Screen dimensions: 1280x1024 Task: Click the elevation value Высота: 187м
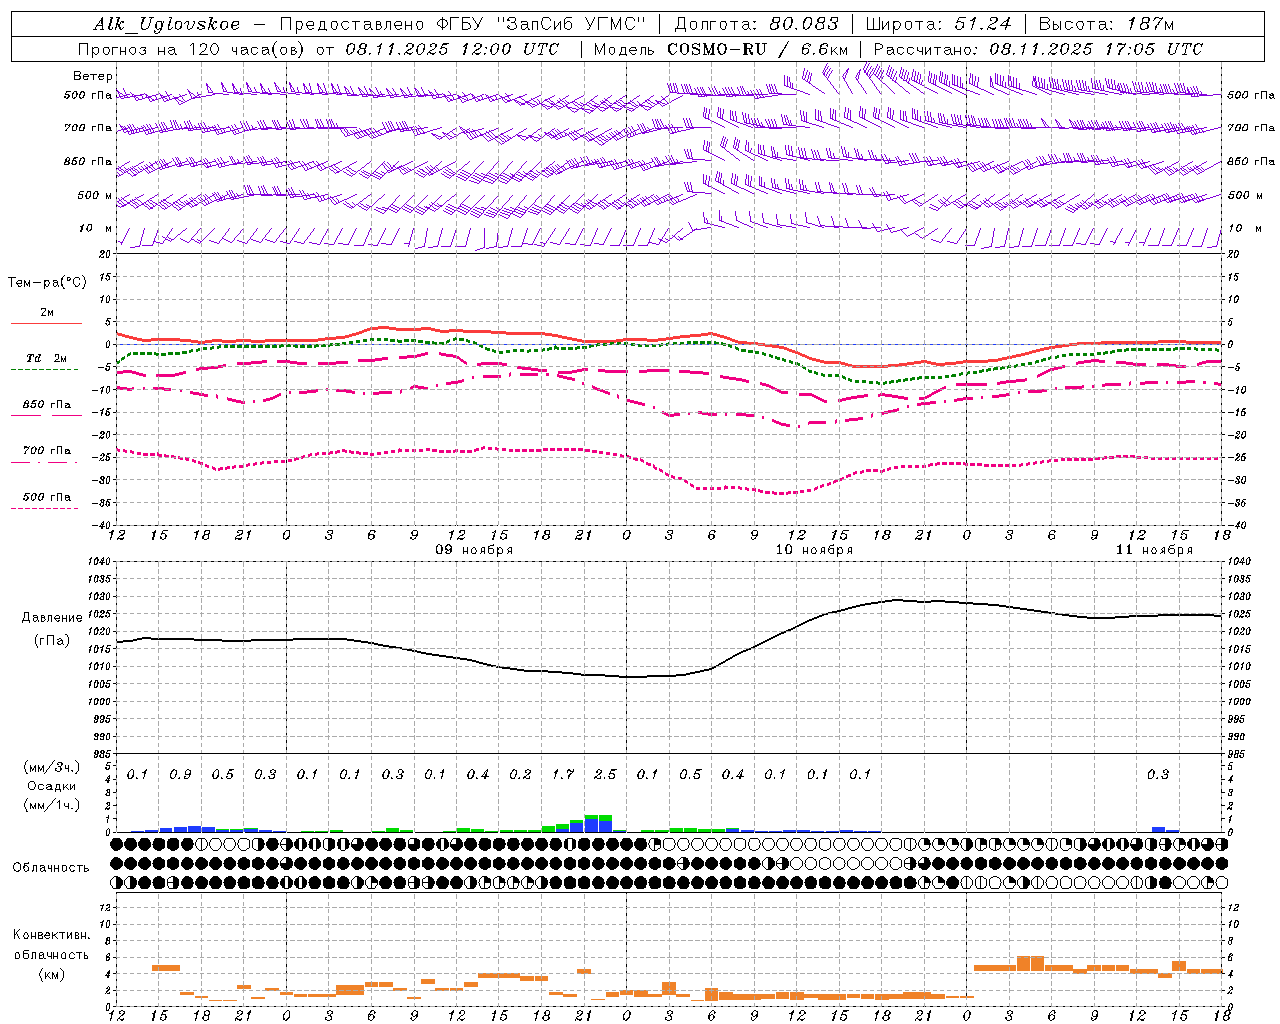(x=1106, y=25)
